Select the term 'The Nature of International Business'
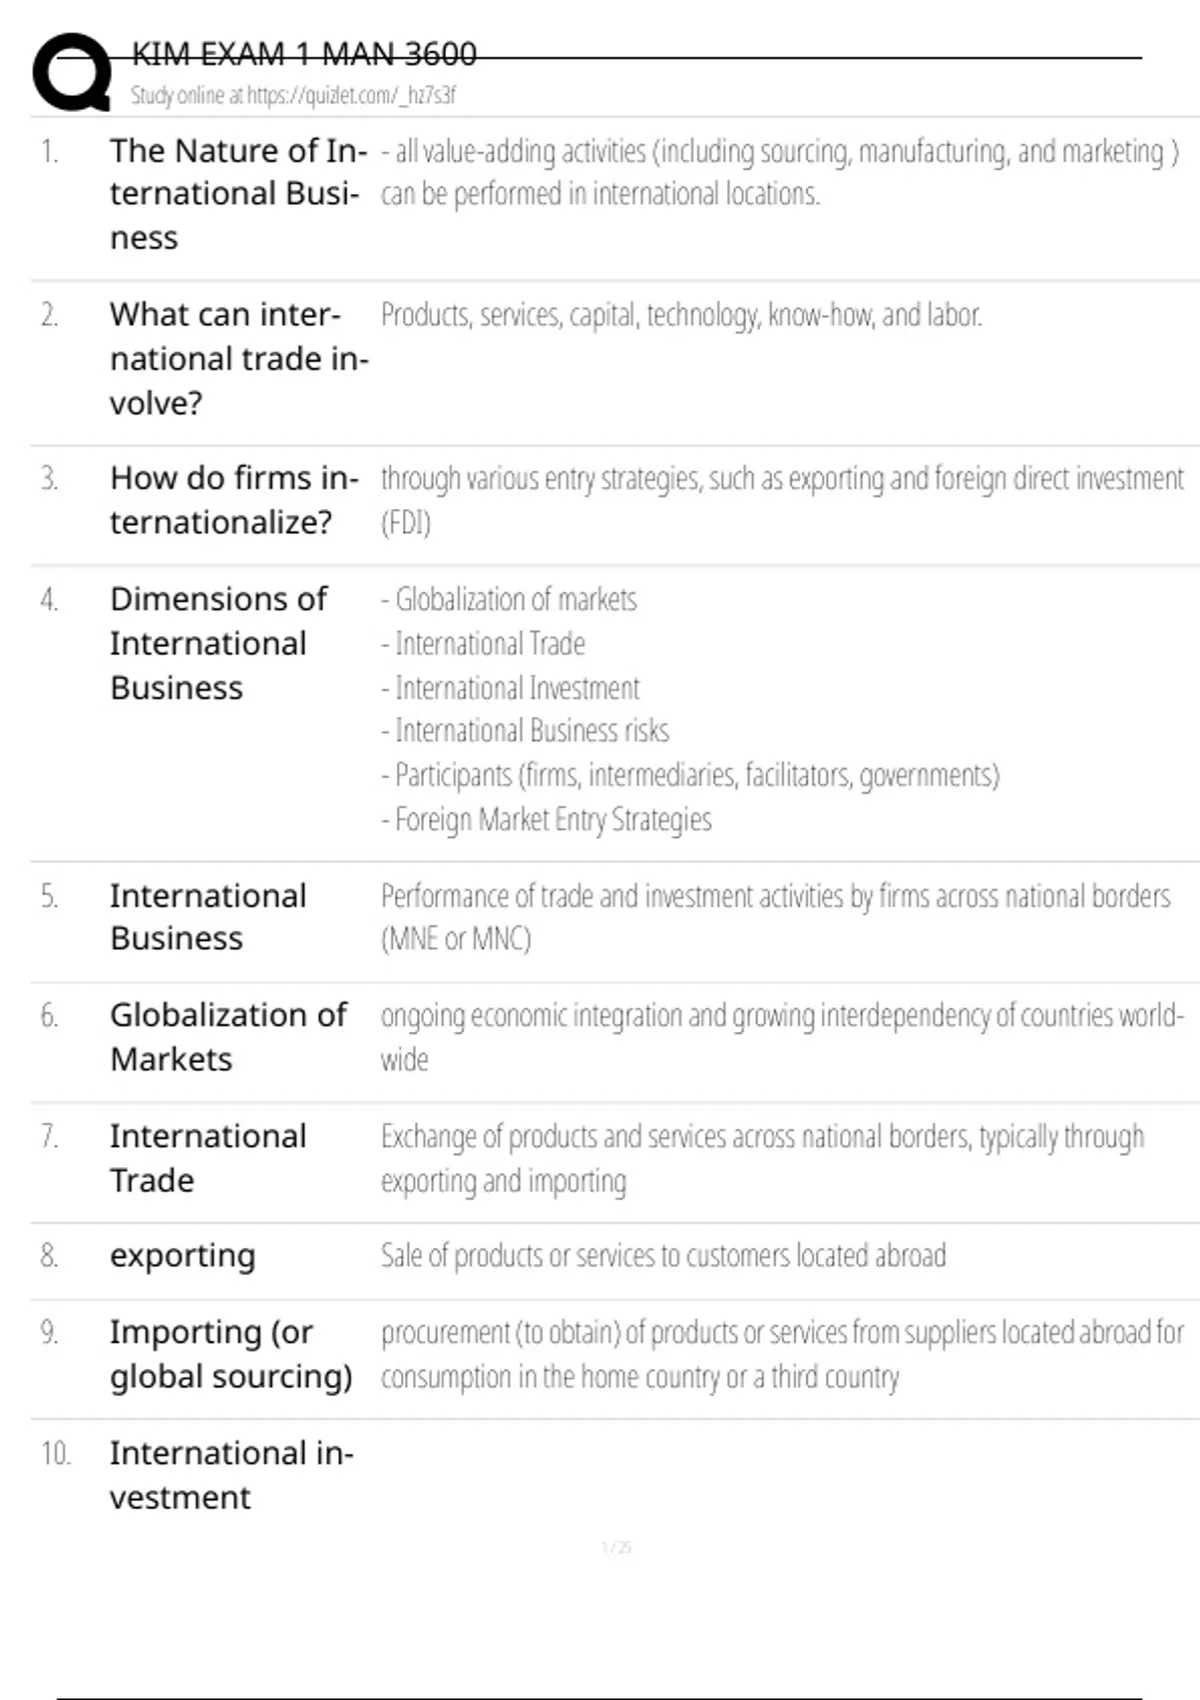1200x1700 pixels. click(x=237, y=194)
